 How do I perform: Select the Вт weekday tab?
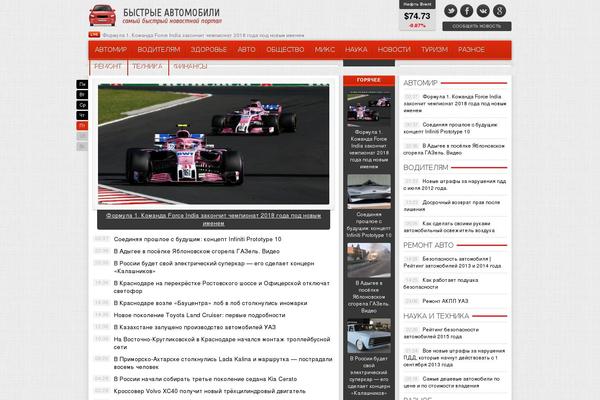[82, 95]
